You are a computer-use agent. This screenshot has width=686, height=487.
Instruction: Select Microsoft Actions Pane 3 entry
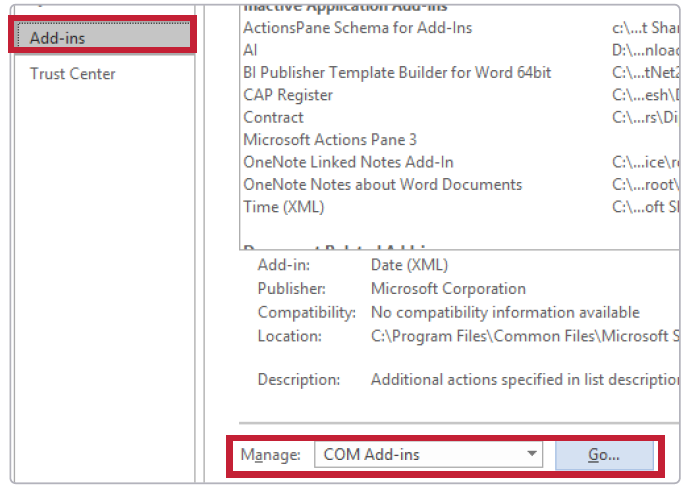pos(330,140)
